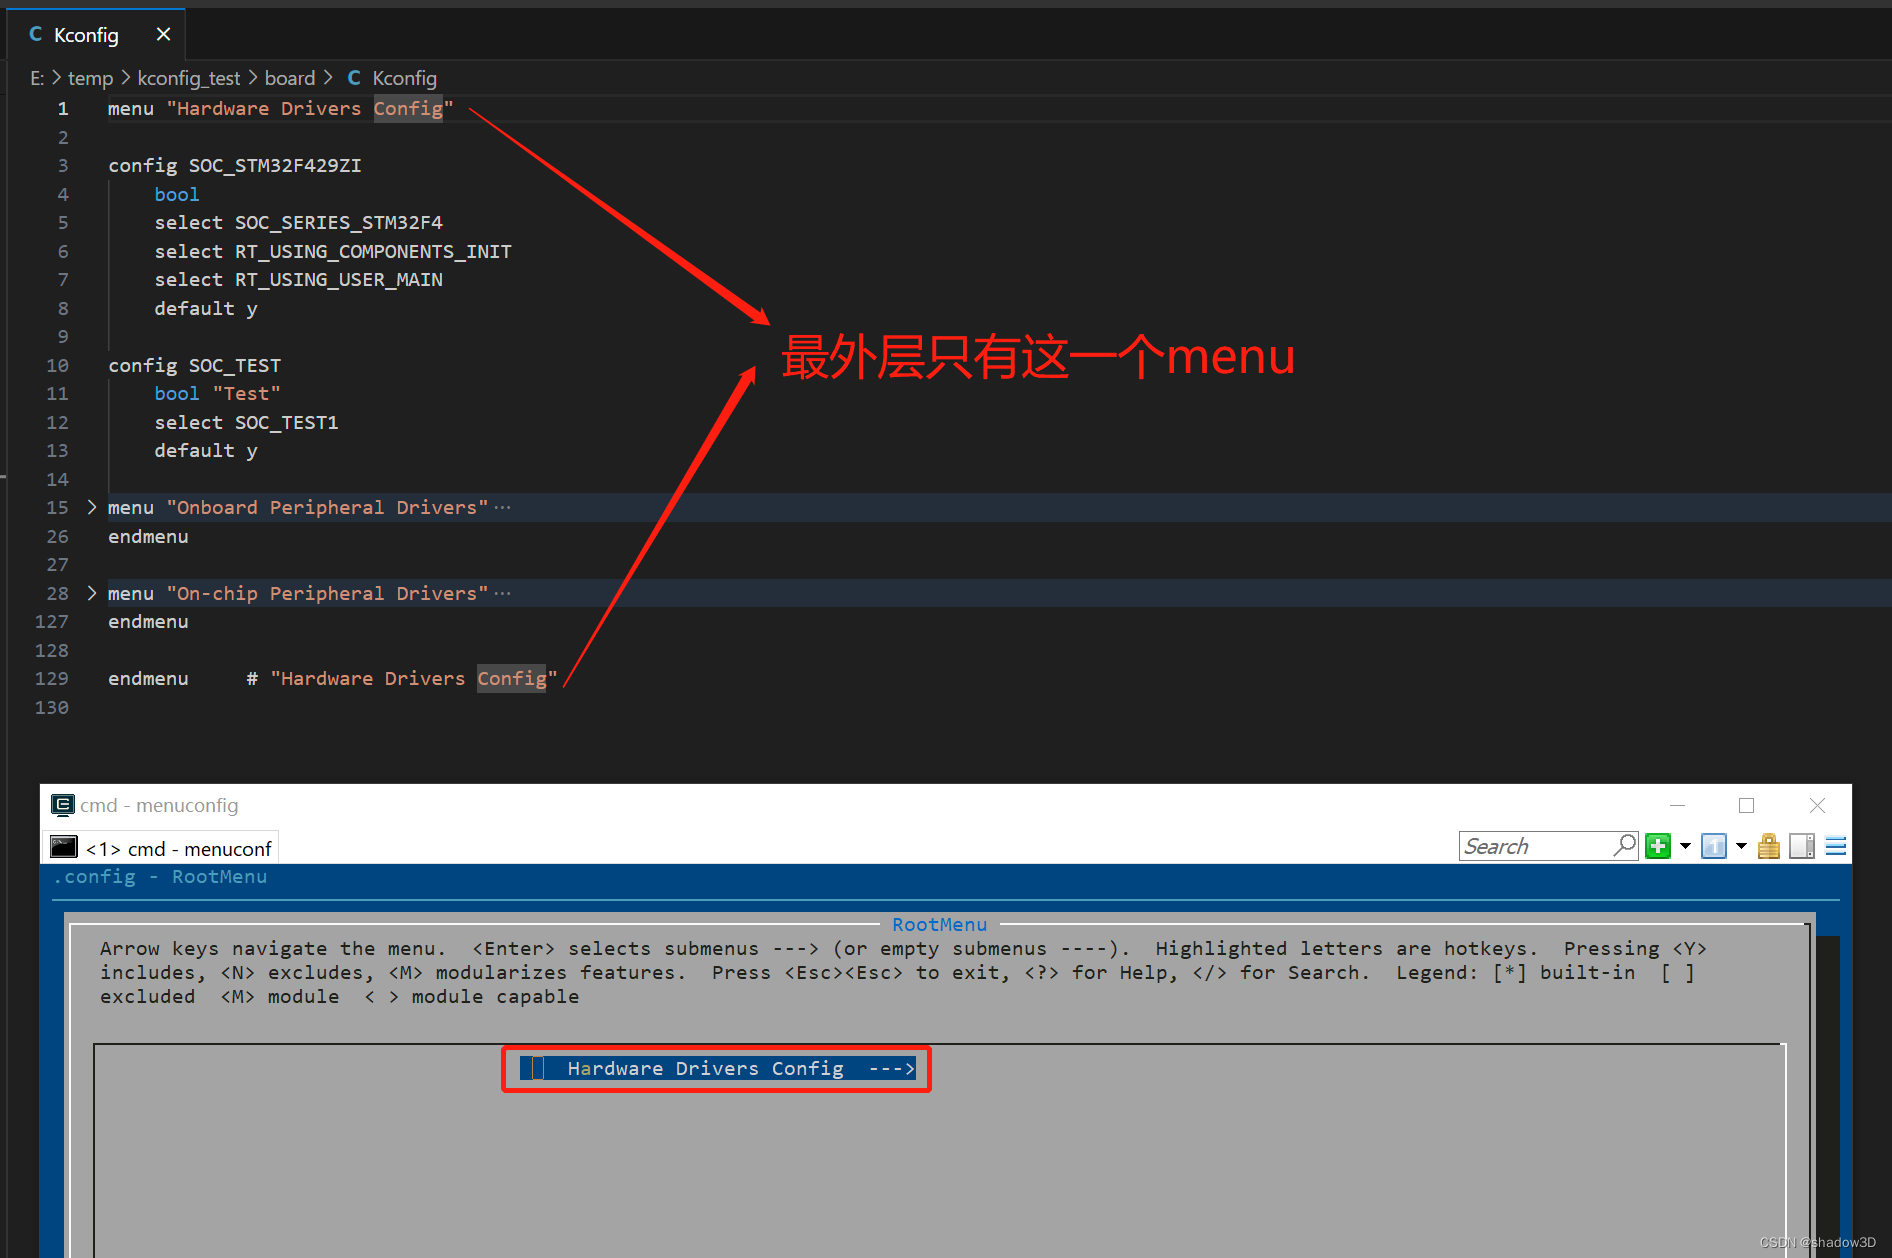Click "board" in the breadcrumb path
The width and height of the screenshot is (1892, 1258).
click(x=289, y=78)
